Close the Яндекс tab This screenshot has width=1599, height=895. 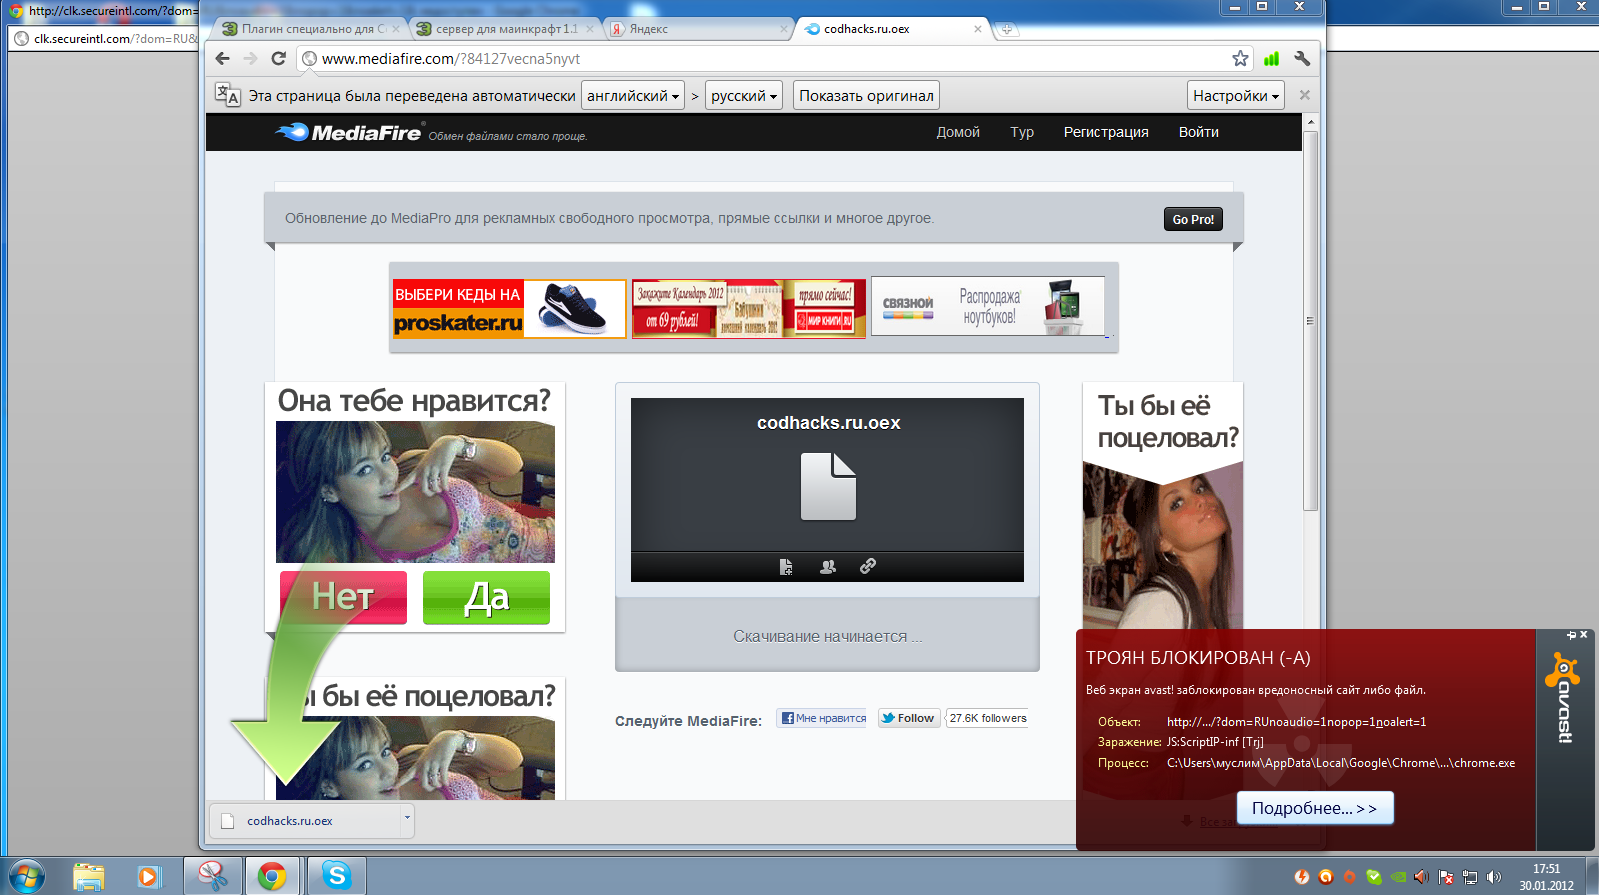point(784,29)
